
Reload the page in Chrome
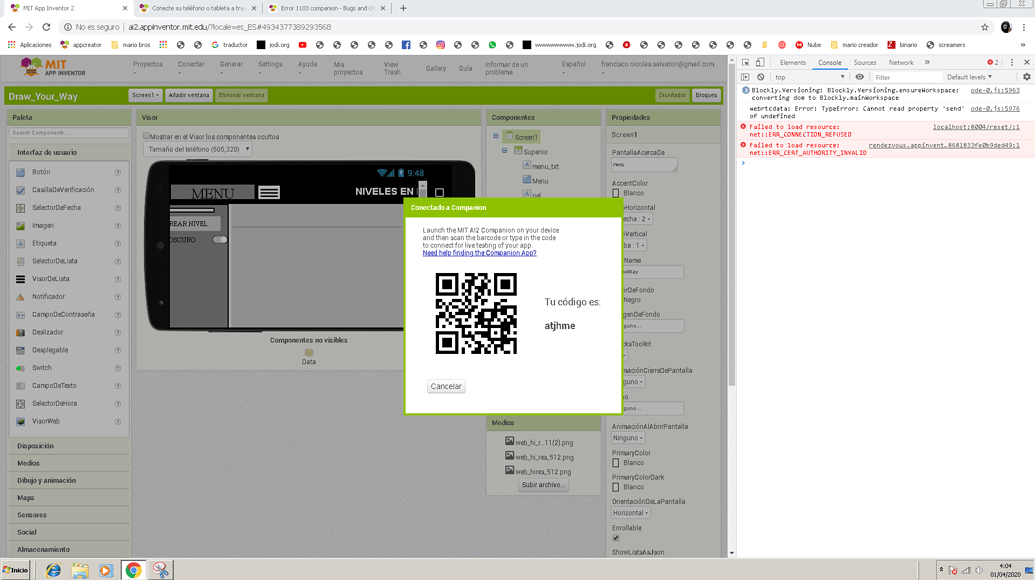point(46,27)
